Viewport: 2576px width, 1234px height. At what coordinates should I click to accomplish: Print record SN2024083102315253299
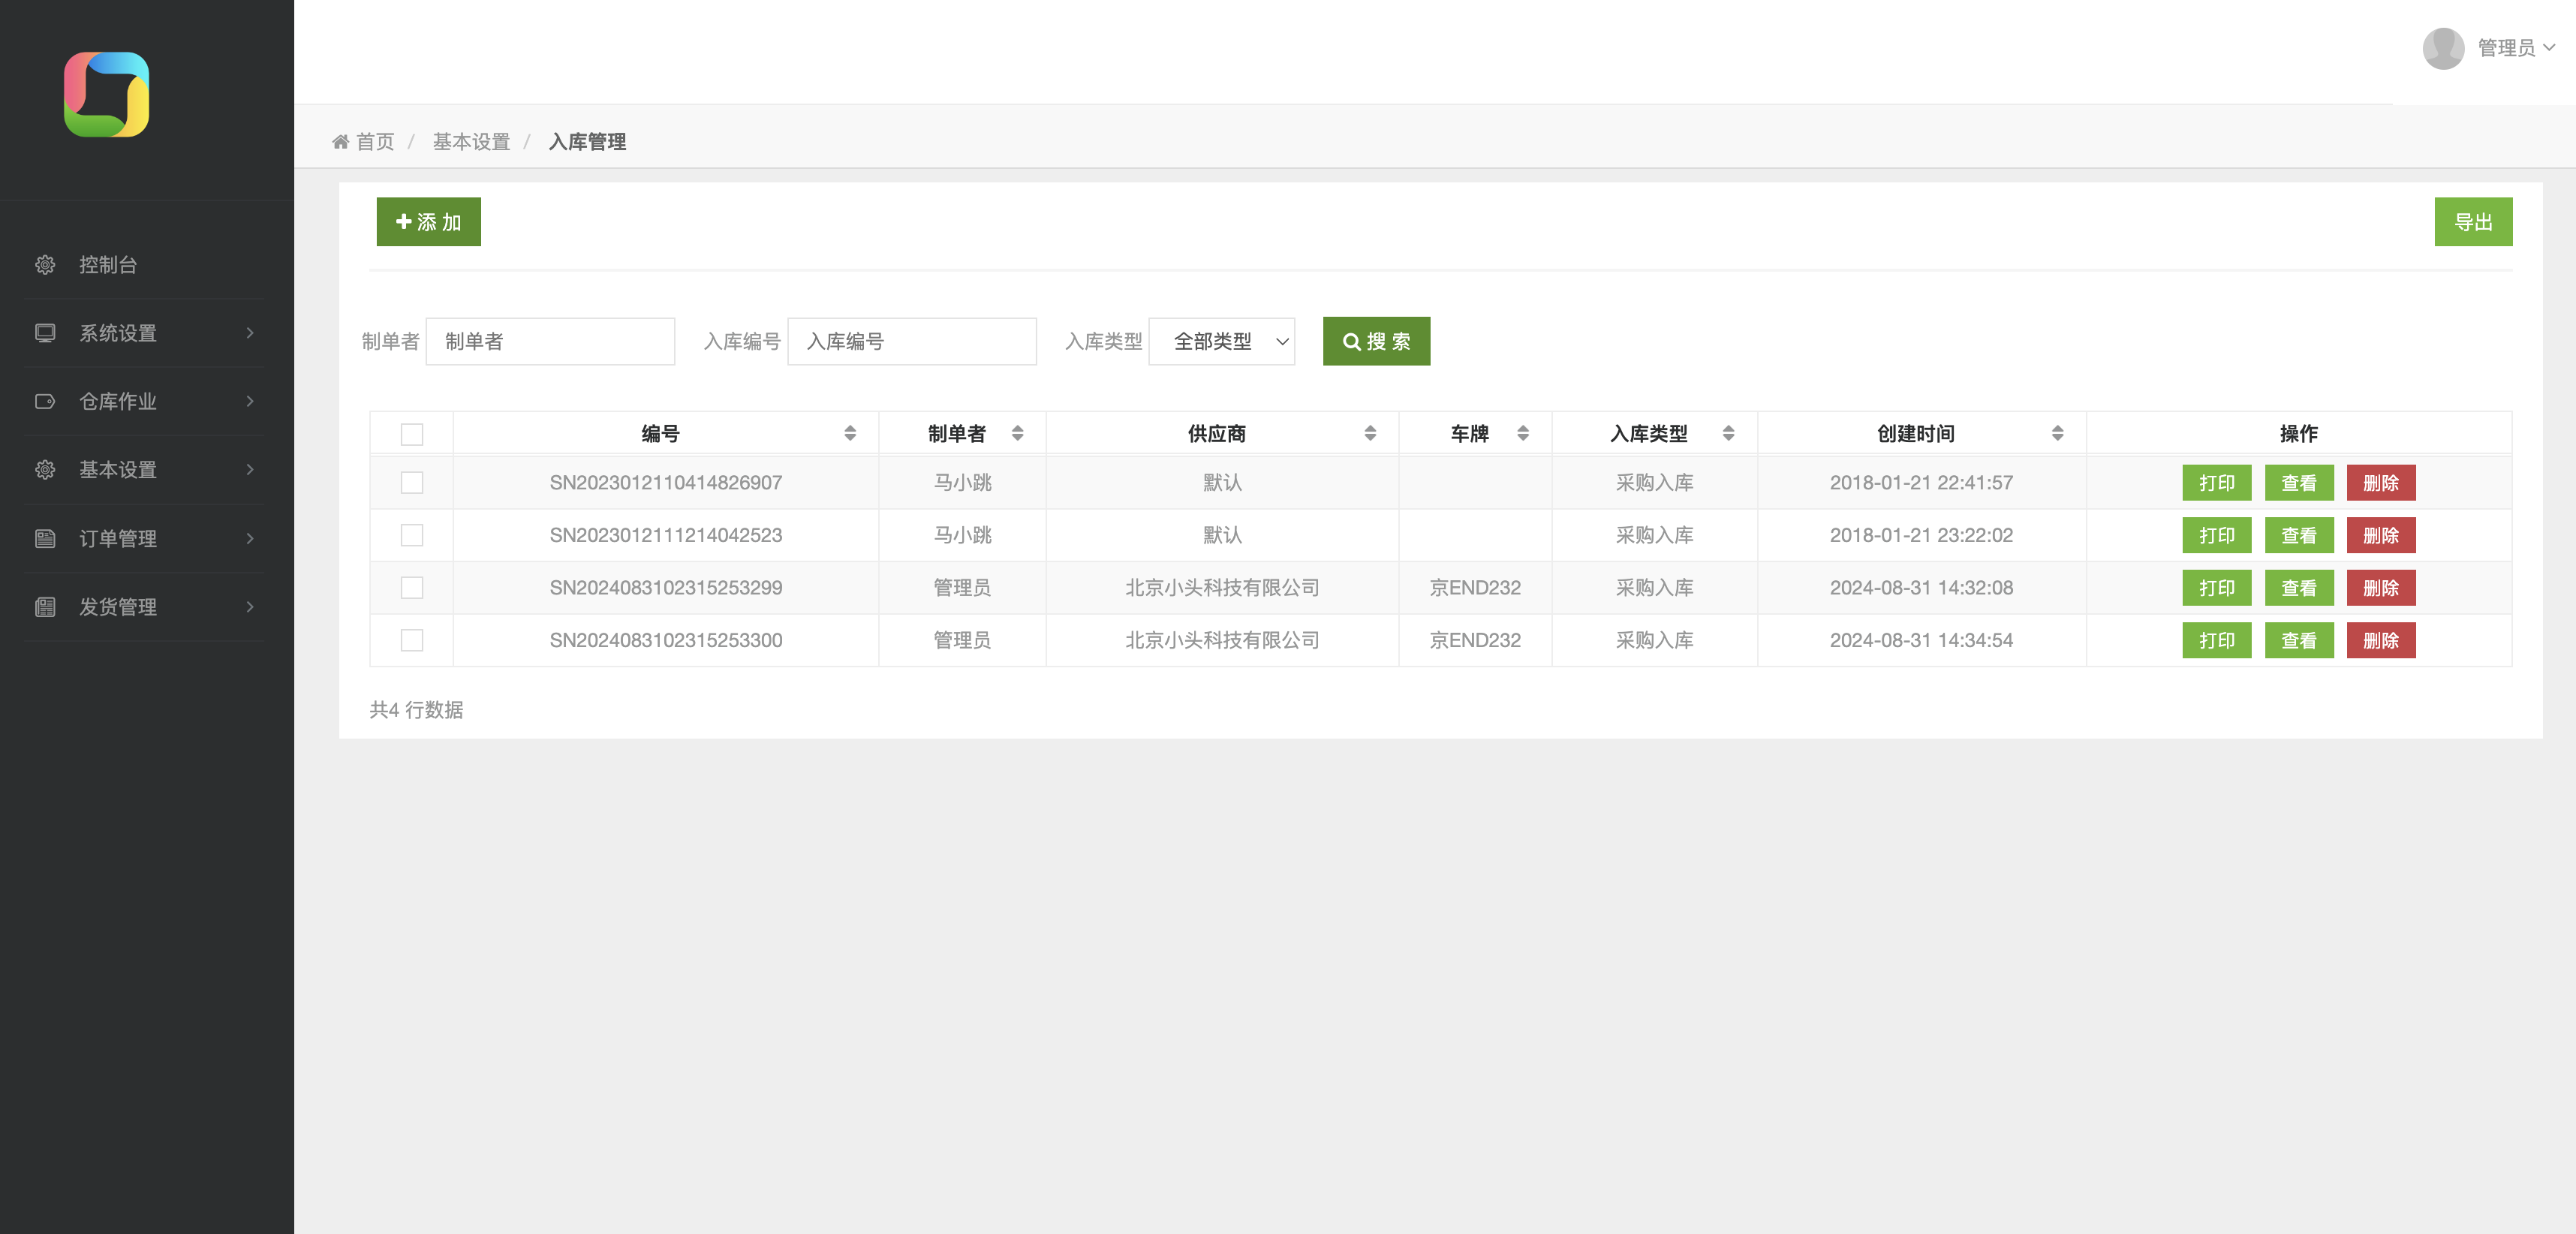(x=2216, y=587)
